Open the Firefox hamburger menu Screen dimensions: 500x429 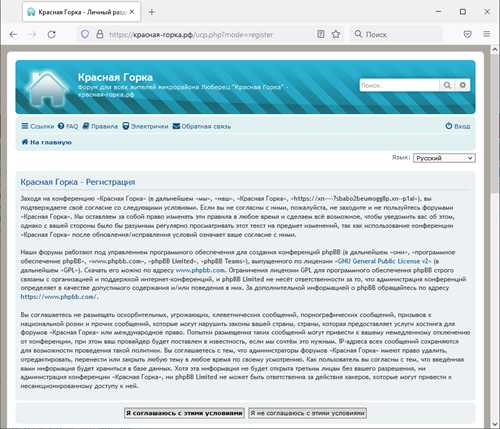[x=487, y=34]
